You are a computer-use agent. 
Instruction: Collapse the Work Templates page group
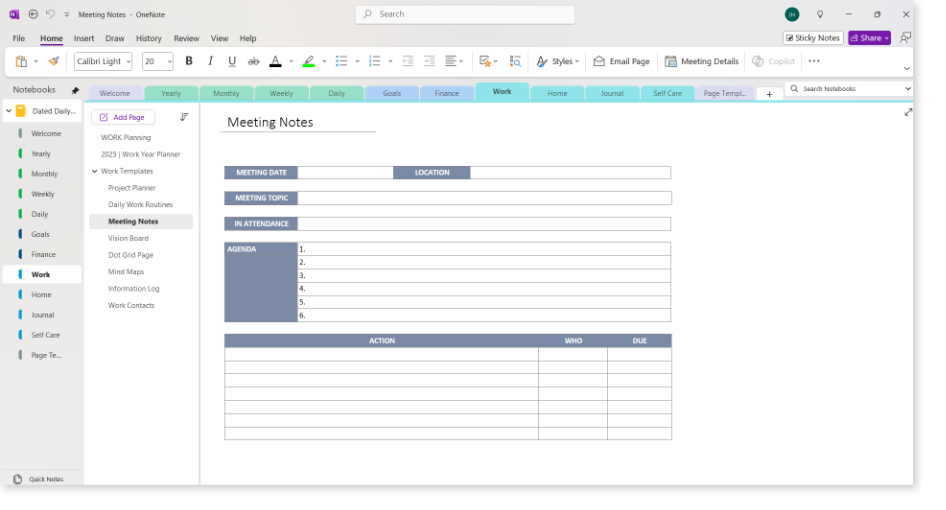point(95,171)
